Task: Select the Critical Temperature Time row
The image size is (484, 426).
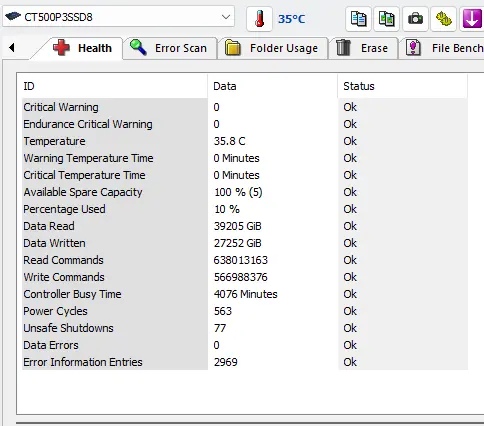Action: tap(245, 175)
